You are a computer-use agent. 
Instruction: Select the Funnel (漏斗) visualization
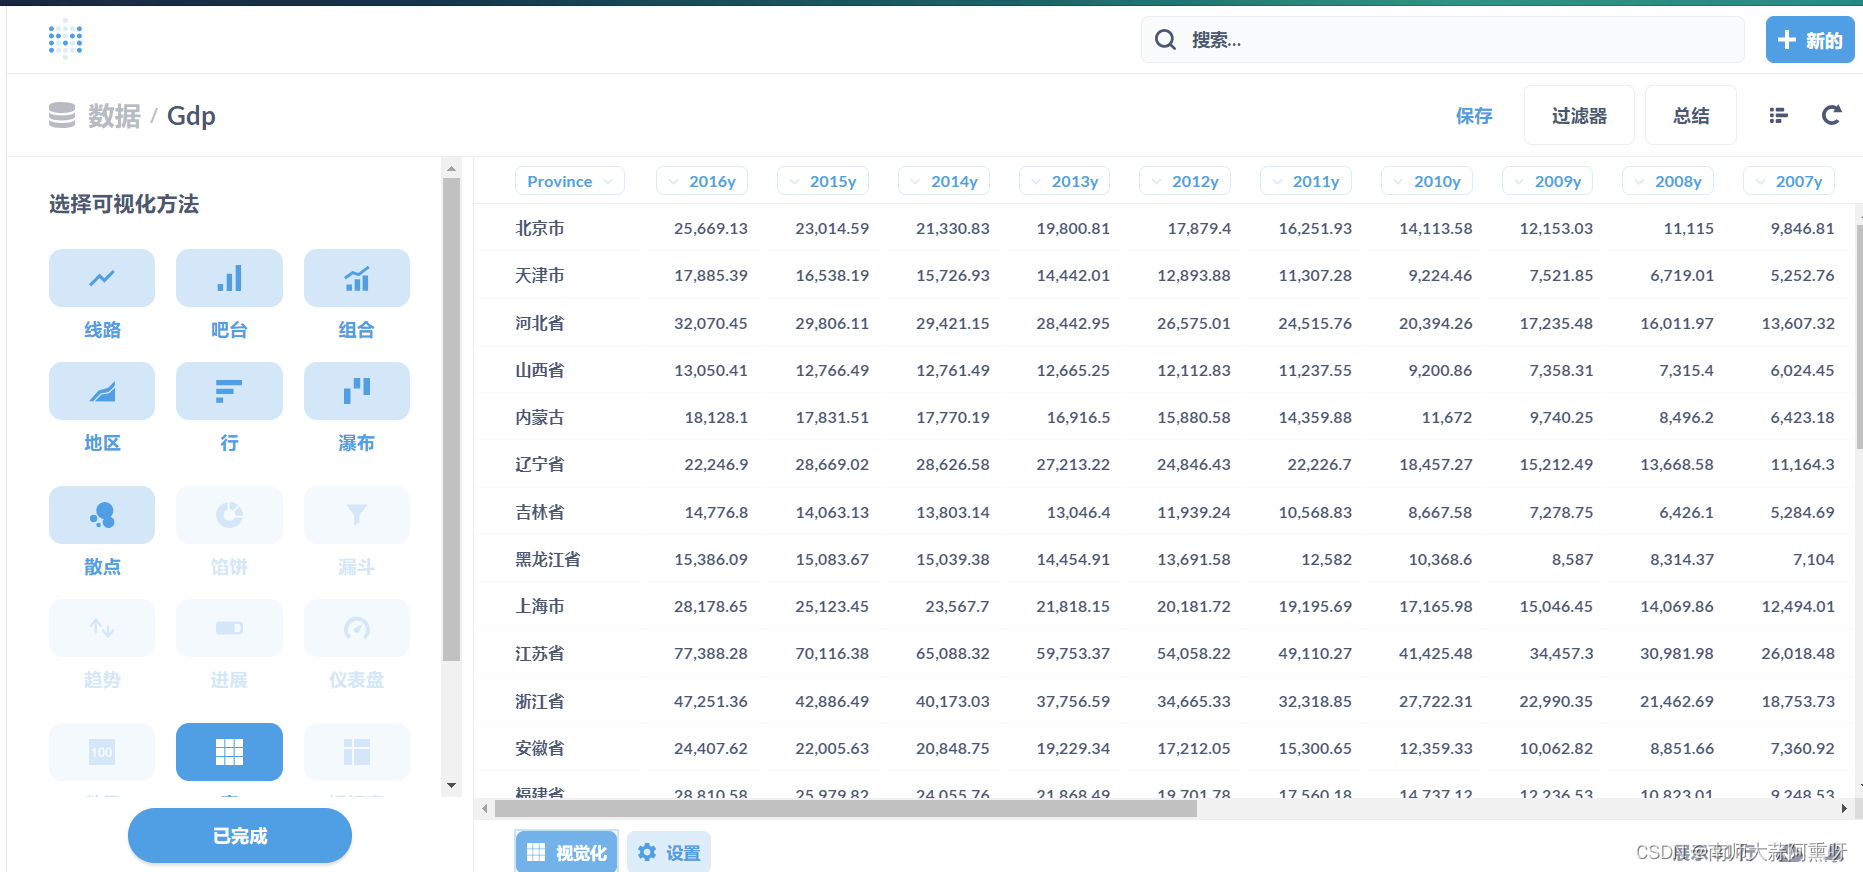(357, 515)
